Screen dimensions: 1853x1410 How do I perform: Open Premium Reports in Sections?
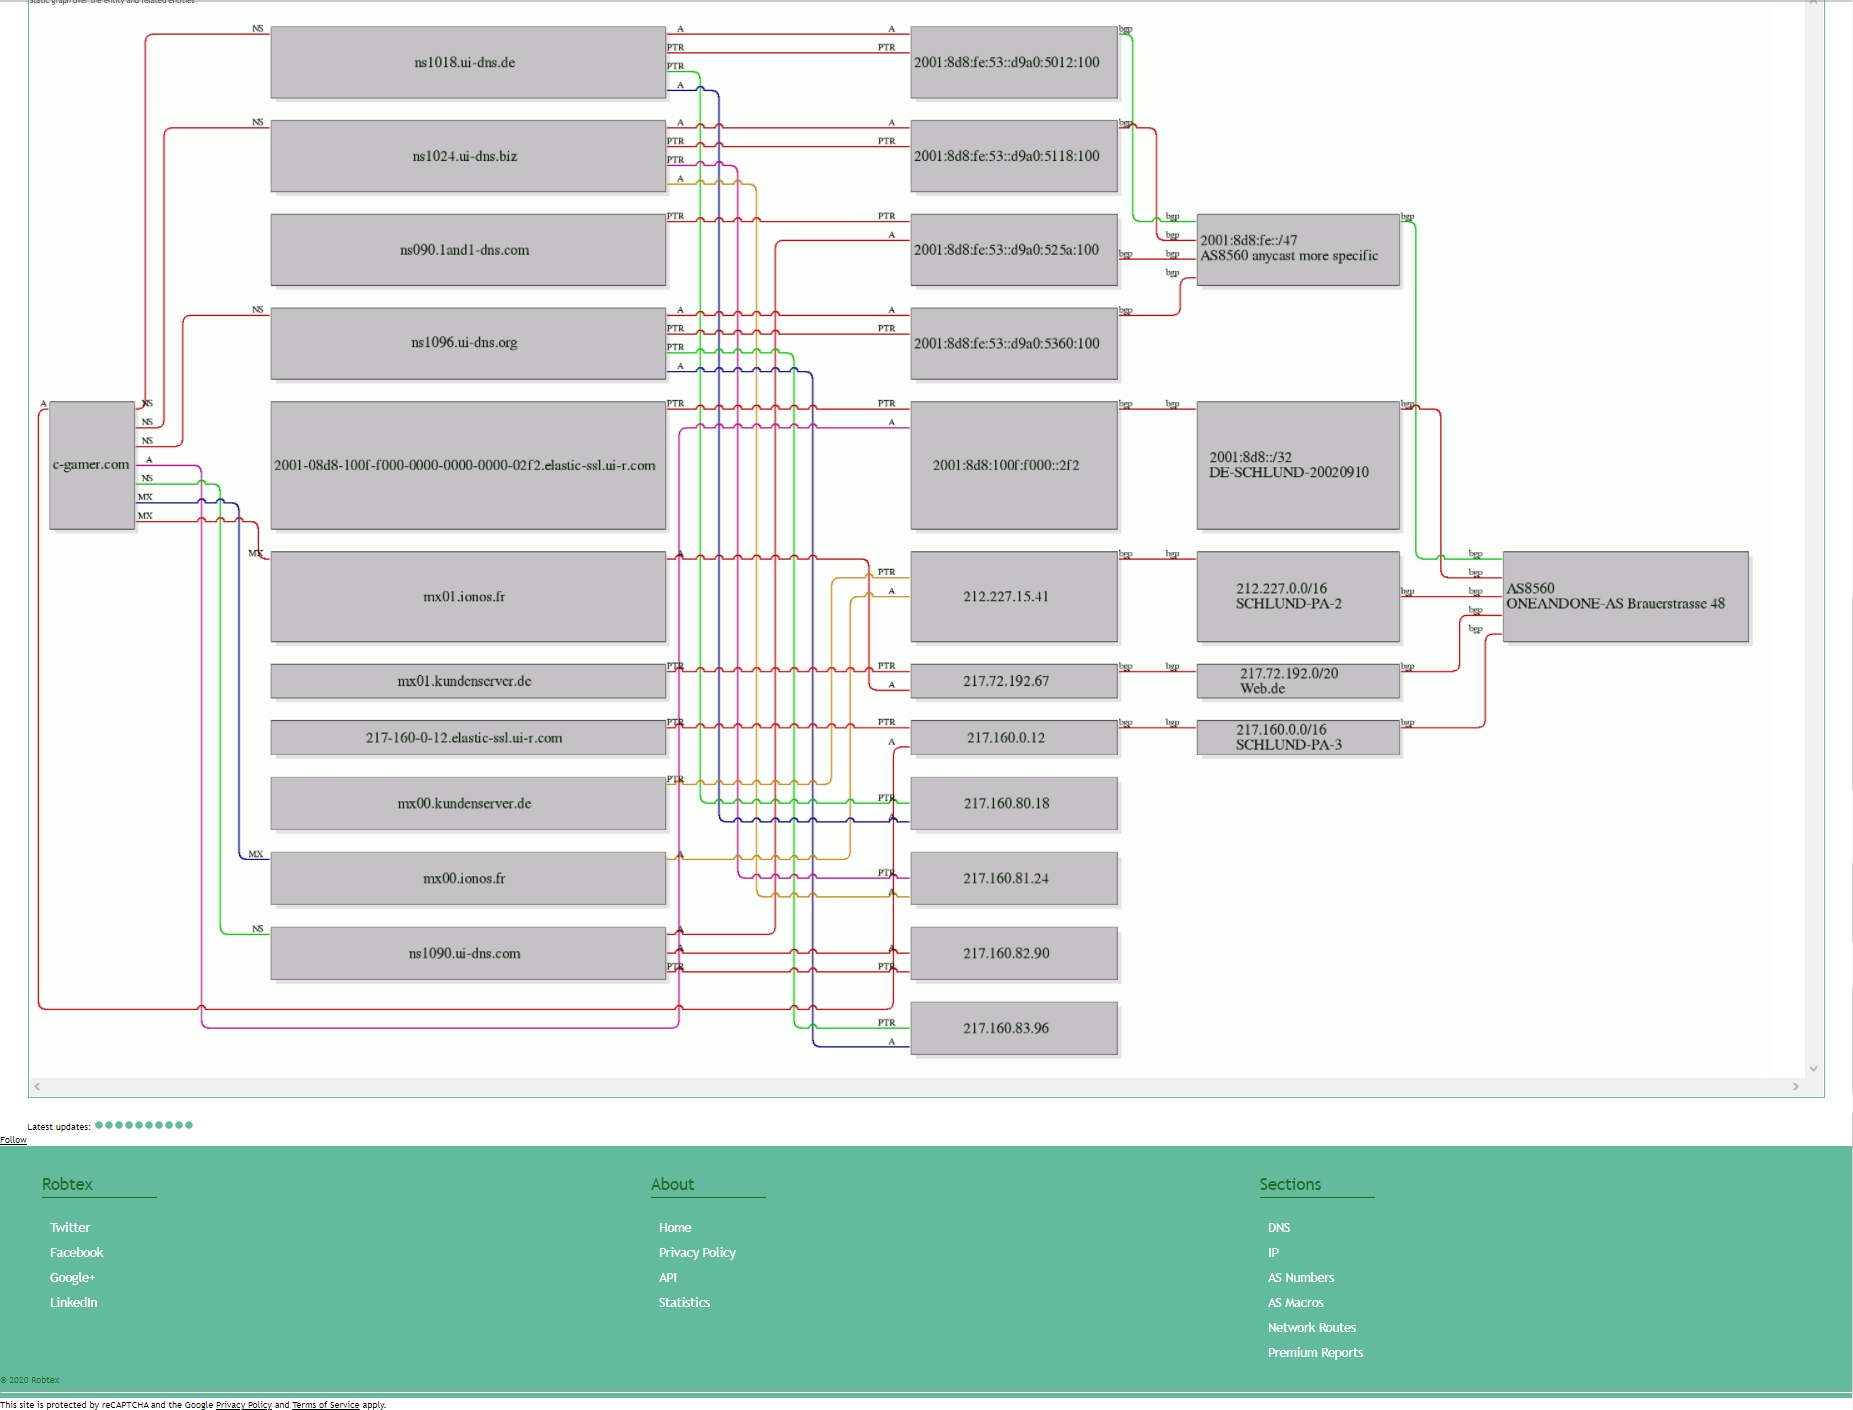[x=1315, y=1352]
